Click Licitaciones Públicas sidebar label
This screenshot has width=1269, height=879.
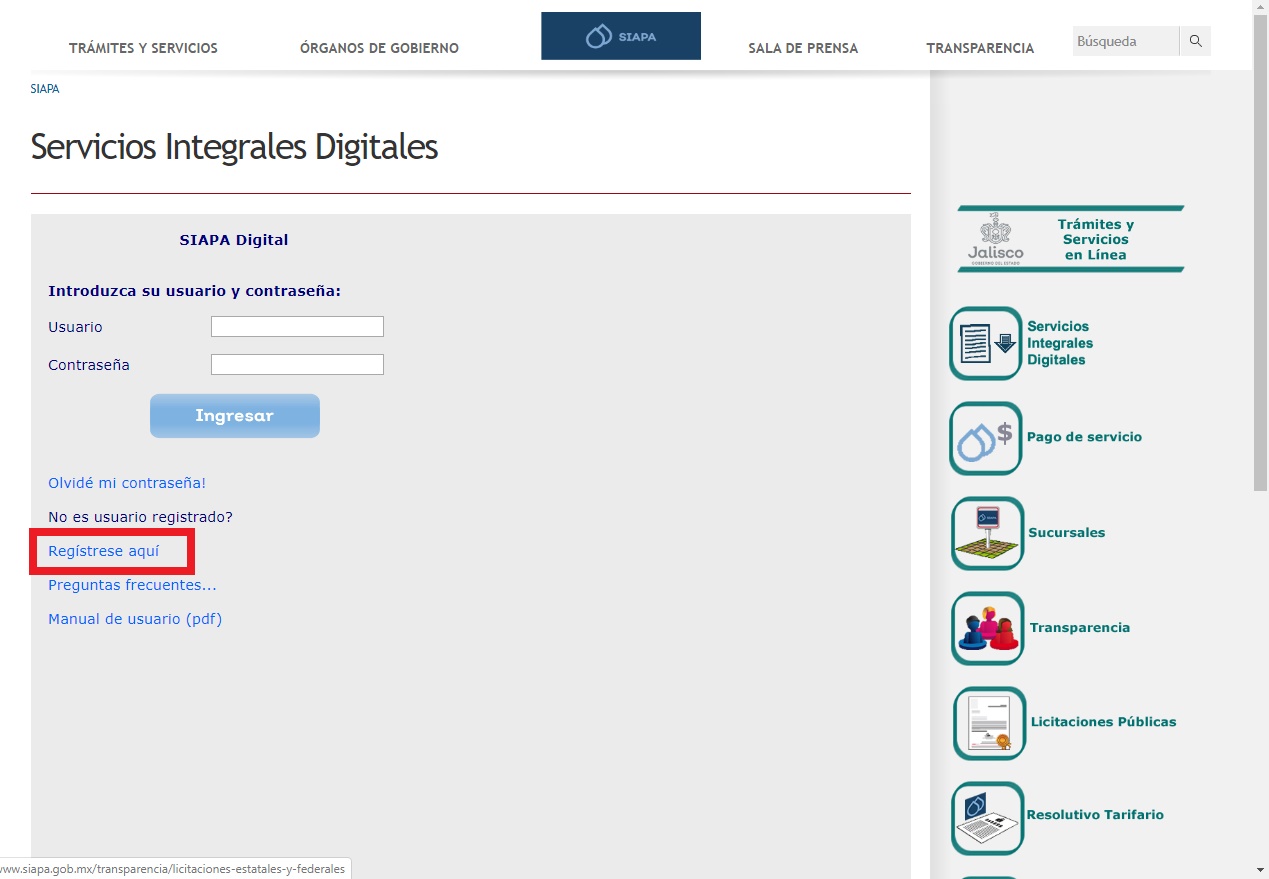tap(1103, 721)
